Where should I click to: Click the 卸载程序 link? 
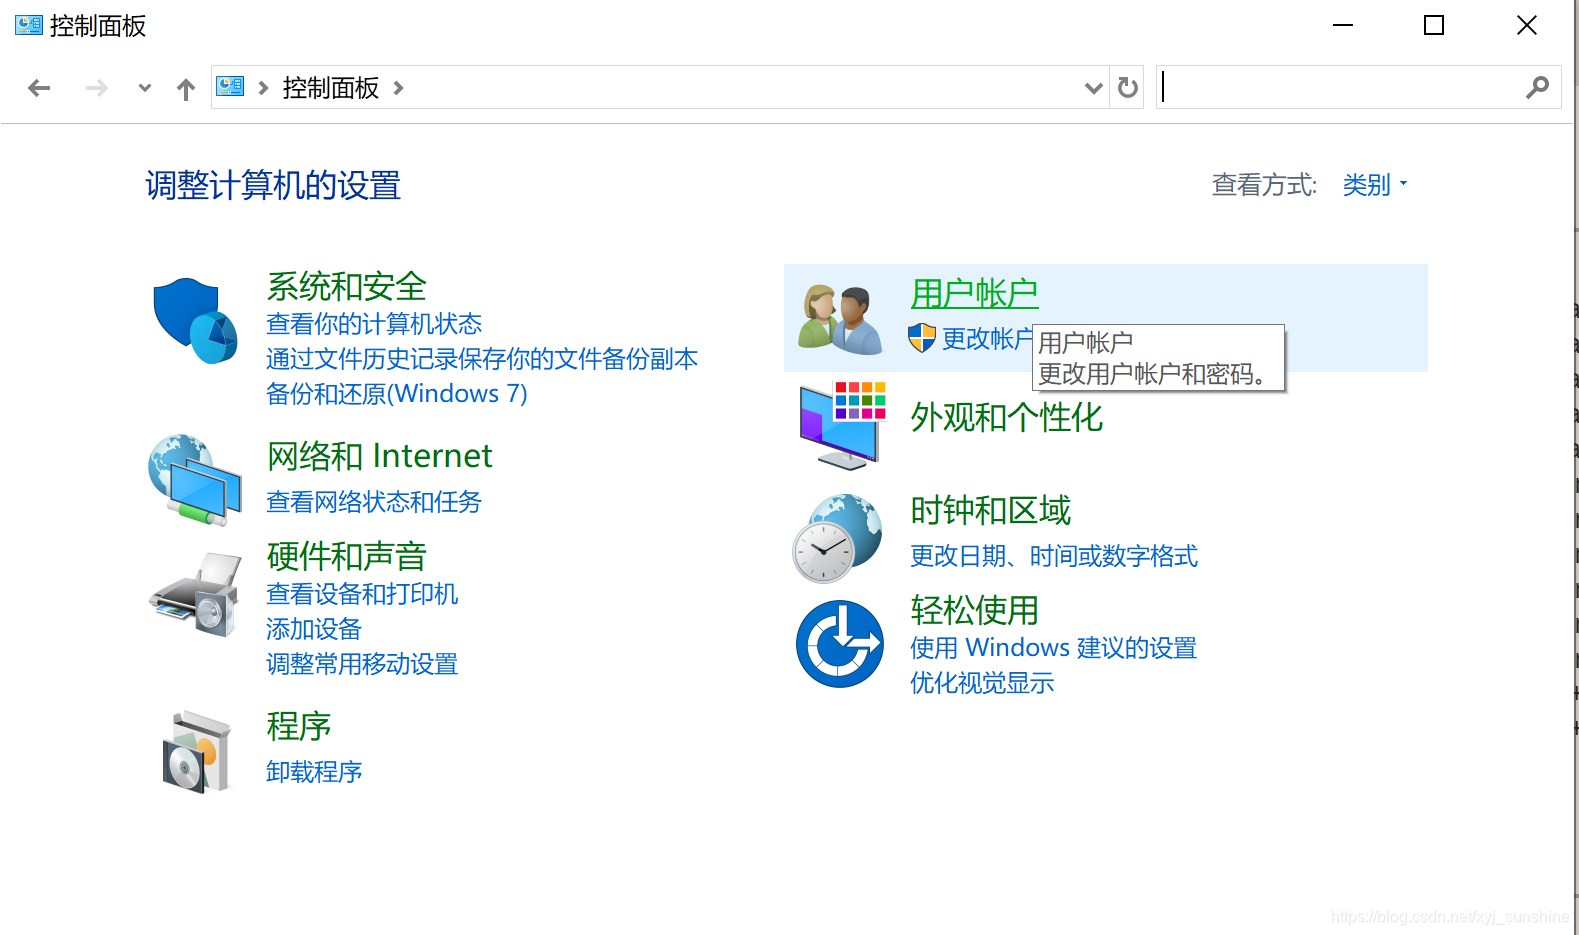tap(314, 772)
